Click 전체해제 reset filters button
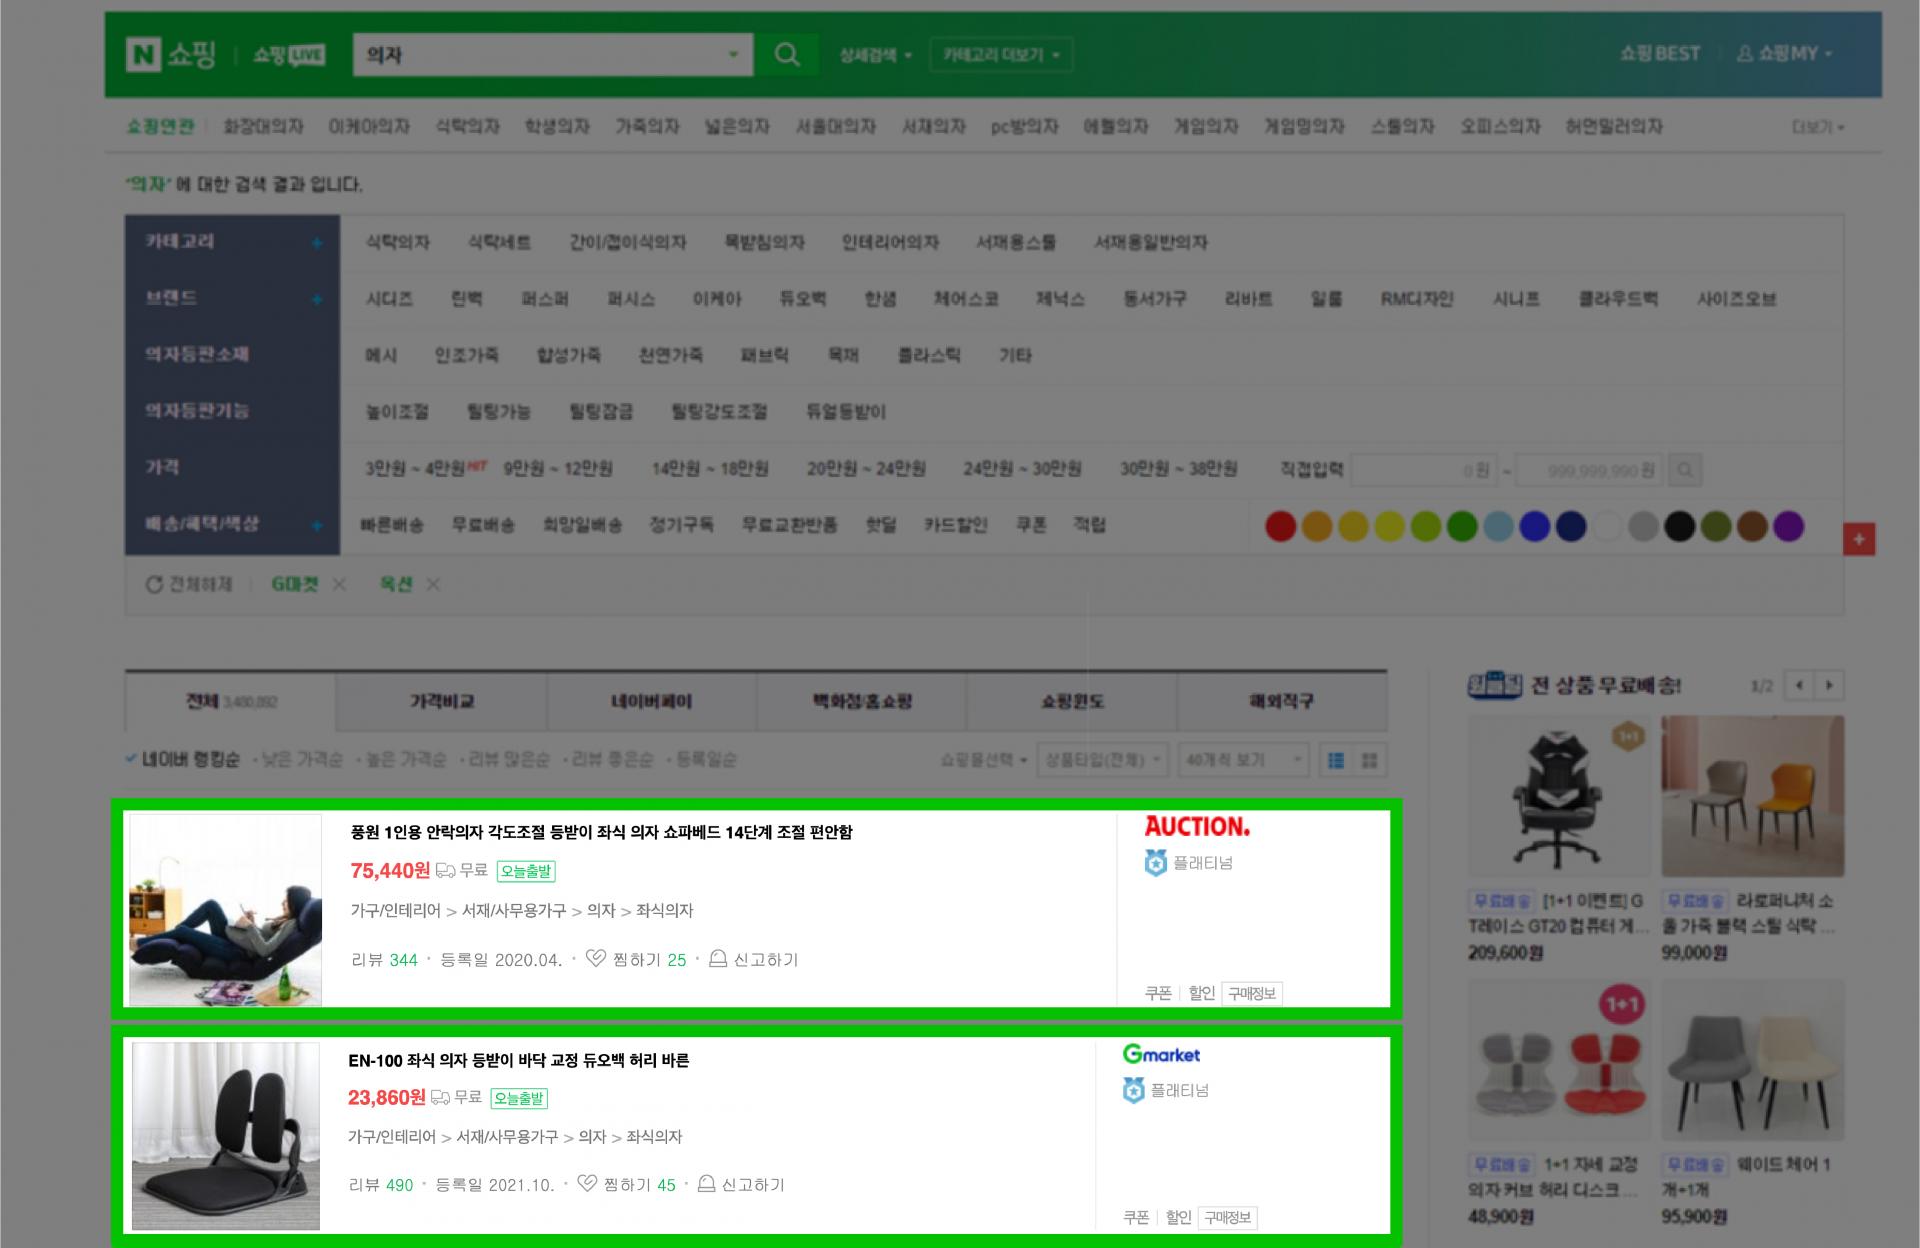This screenshot has height=1248, width=1920. point(189,585)
